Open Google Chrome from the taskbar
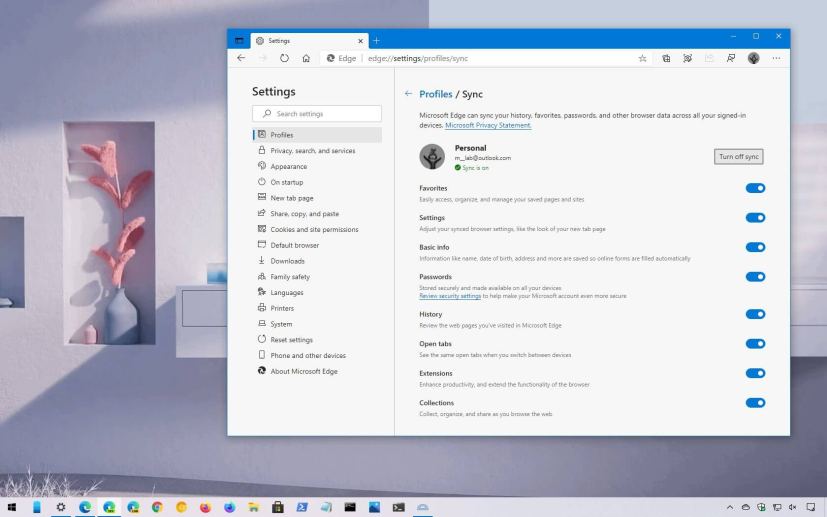 pos(157,508)
